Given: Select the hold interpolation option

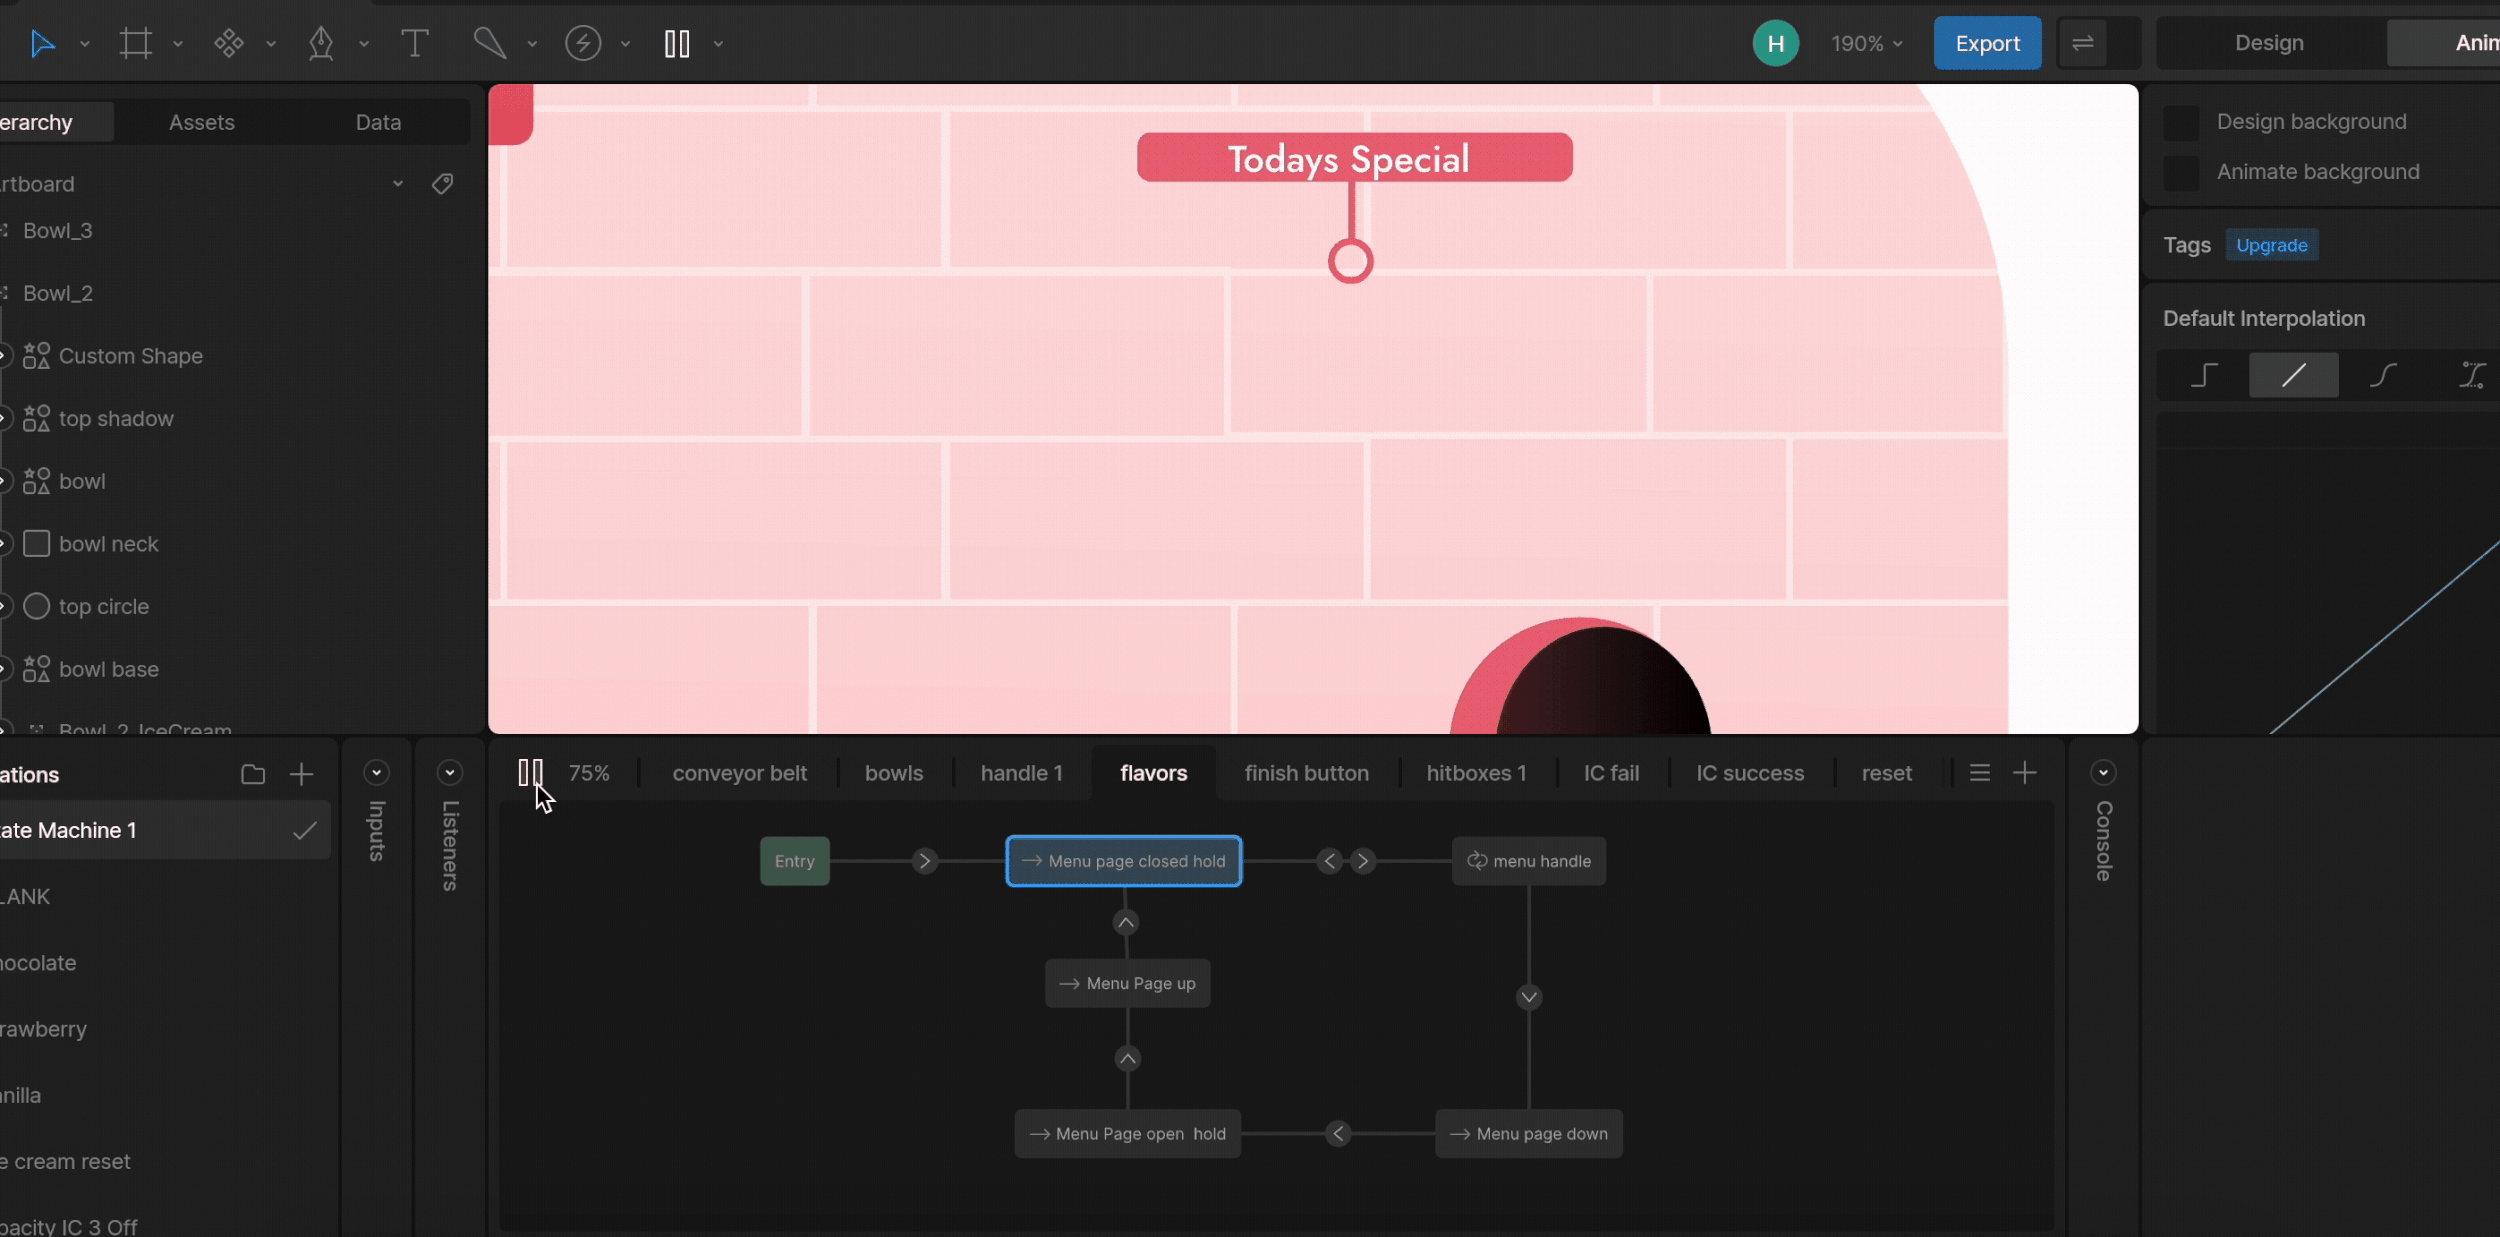Looking at the screenshot, I should coord(2204,375).
